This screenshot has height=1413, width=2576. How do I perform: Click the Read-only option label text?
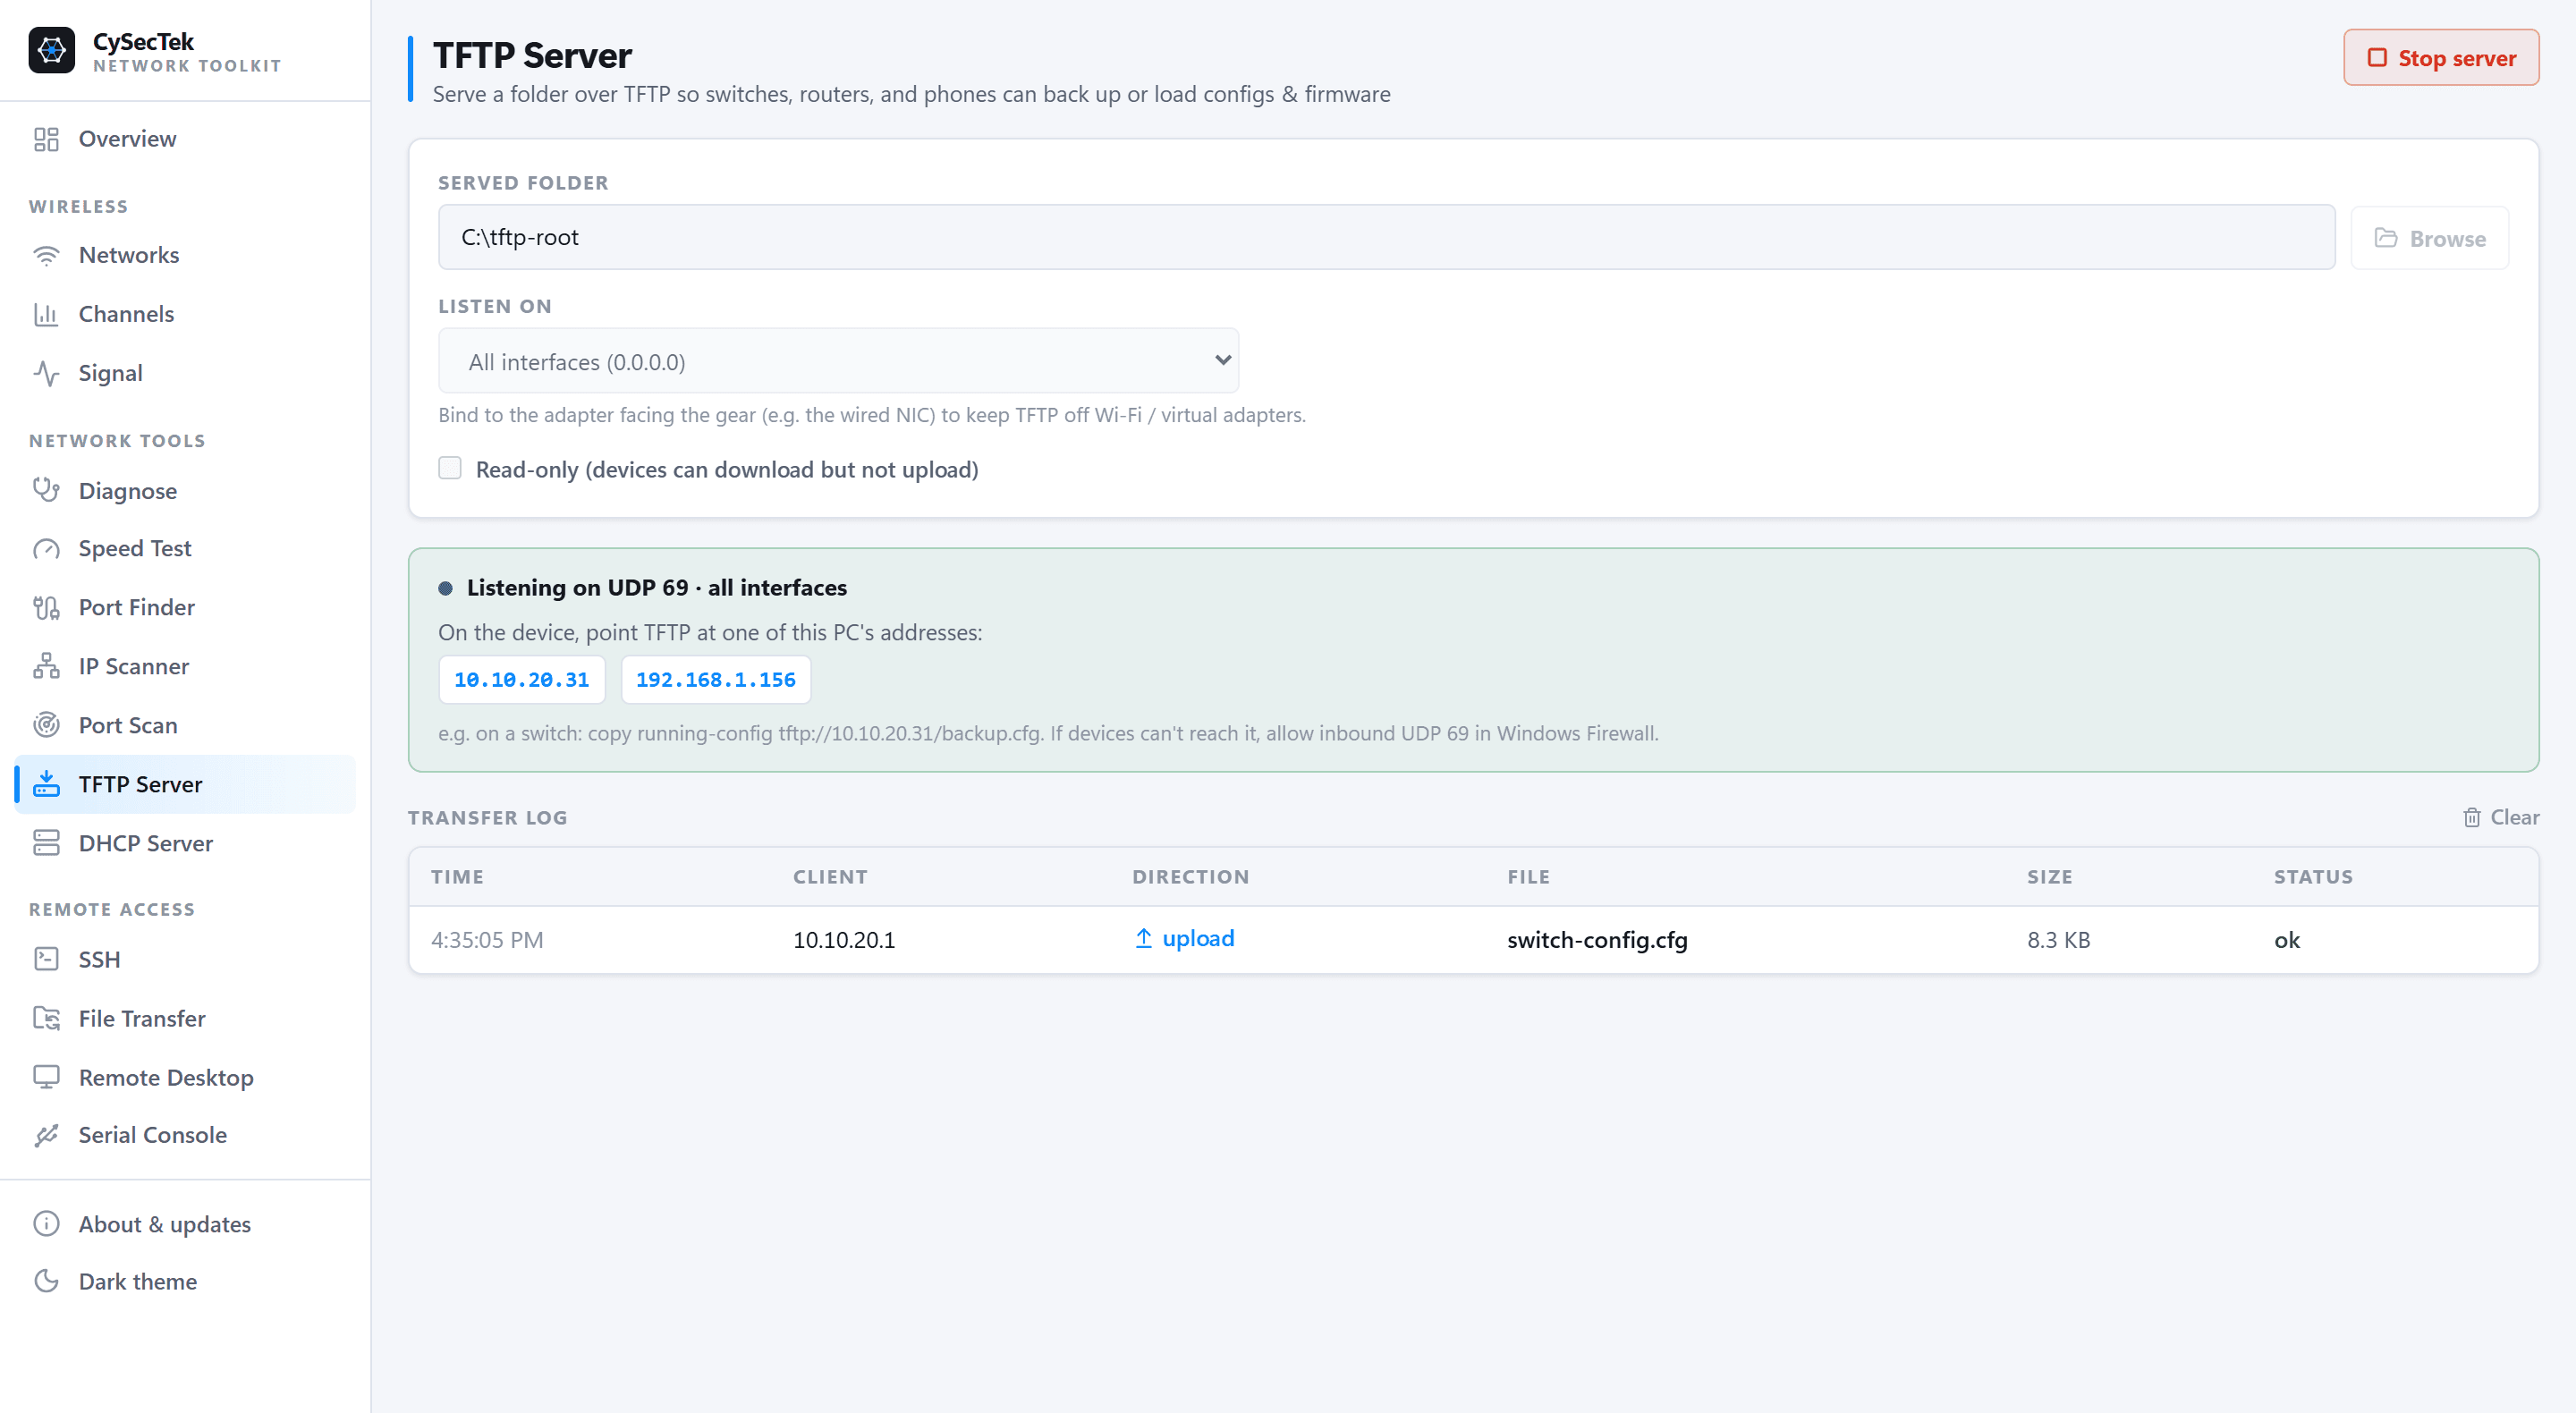727,470
